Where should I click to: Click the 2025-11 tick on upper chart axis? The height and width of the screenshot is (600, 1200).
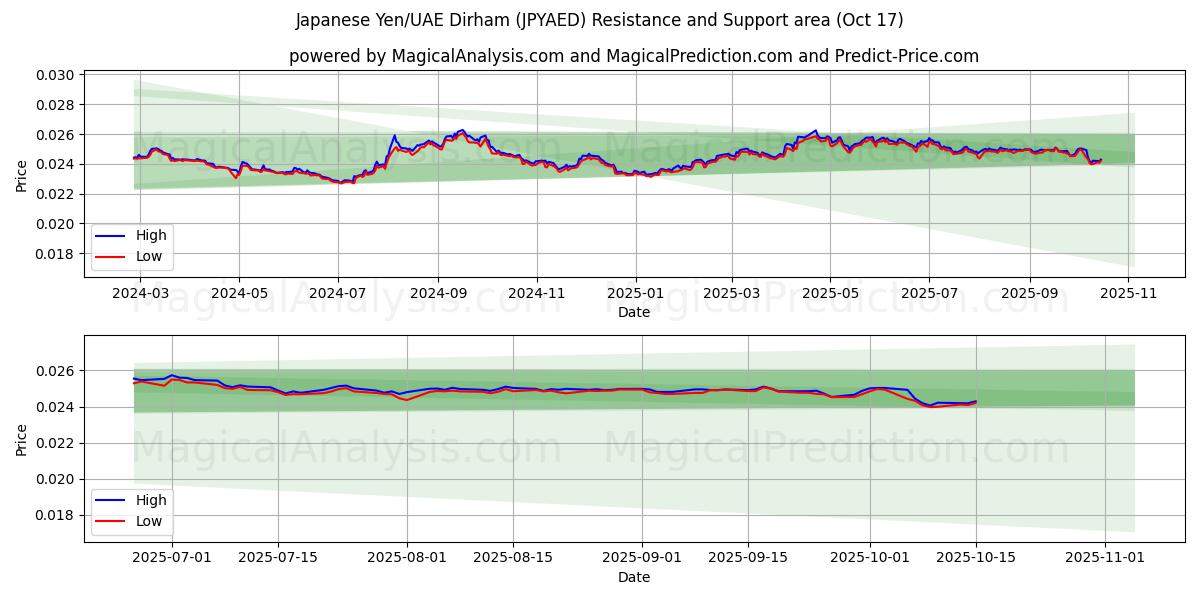click(1129, 294)
